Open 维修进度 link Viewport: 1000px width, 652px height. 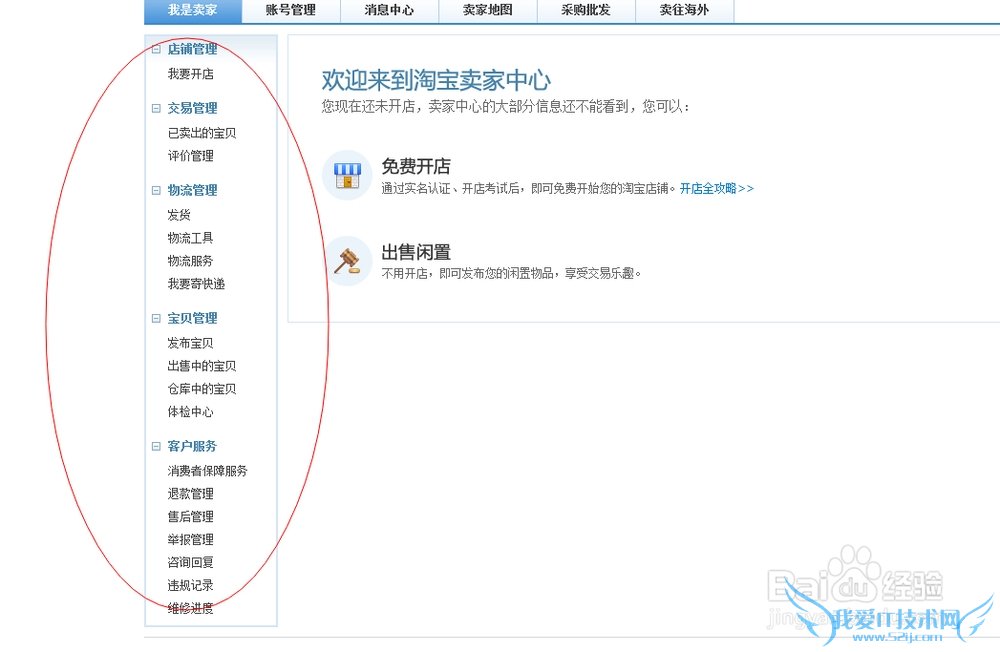191,608
